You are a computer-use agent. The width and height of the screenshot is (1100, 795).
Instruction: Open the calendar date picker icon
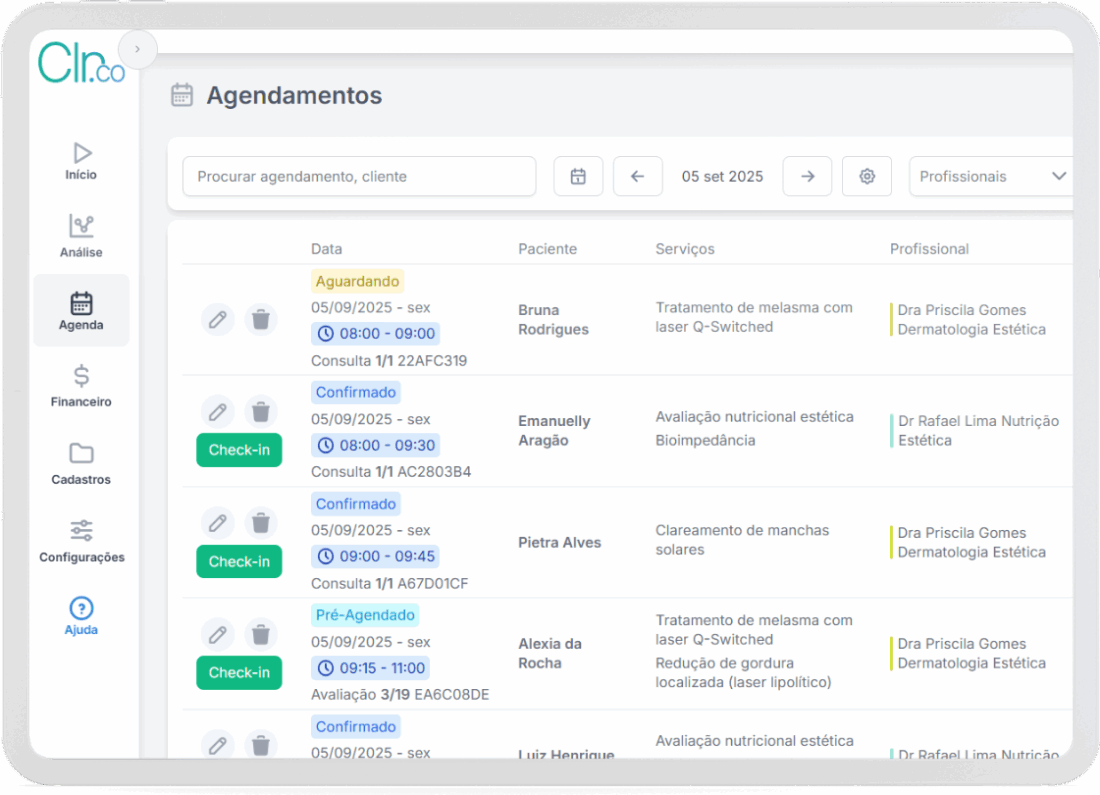578,176
